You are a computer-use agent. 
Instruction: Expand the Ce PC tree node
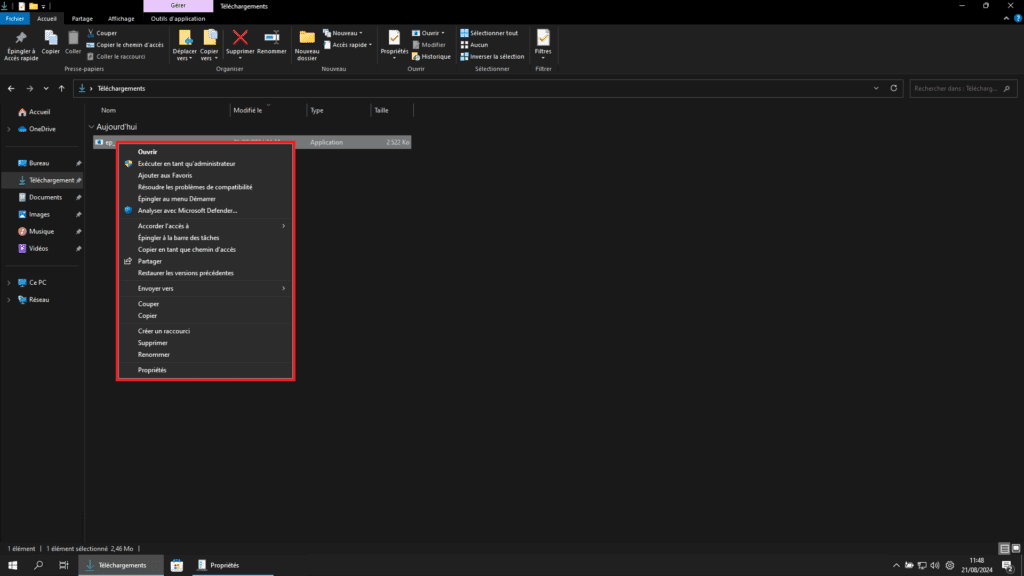pyautogui.click(x=9, y=283)
